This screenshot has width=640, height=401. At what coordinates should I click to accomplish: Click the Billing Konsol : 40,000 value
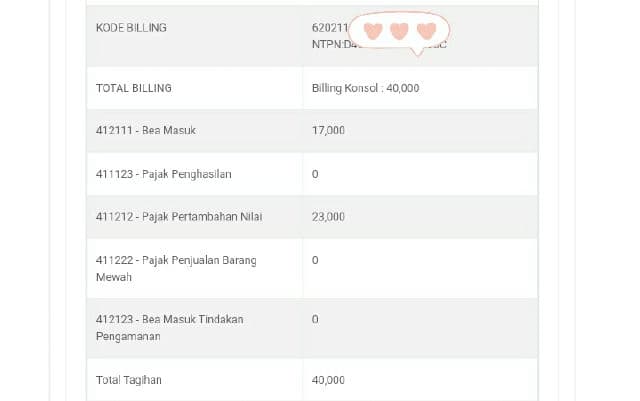click(x=365, y=88)
